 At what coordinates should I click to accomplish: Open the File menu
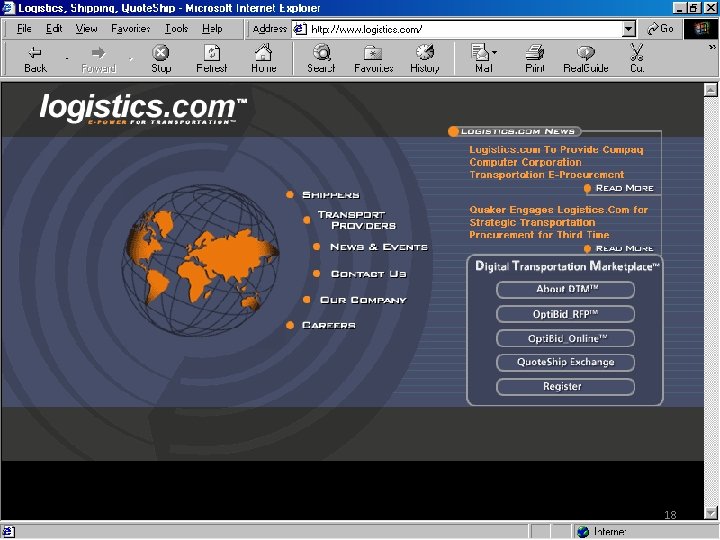pos(24,29)
